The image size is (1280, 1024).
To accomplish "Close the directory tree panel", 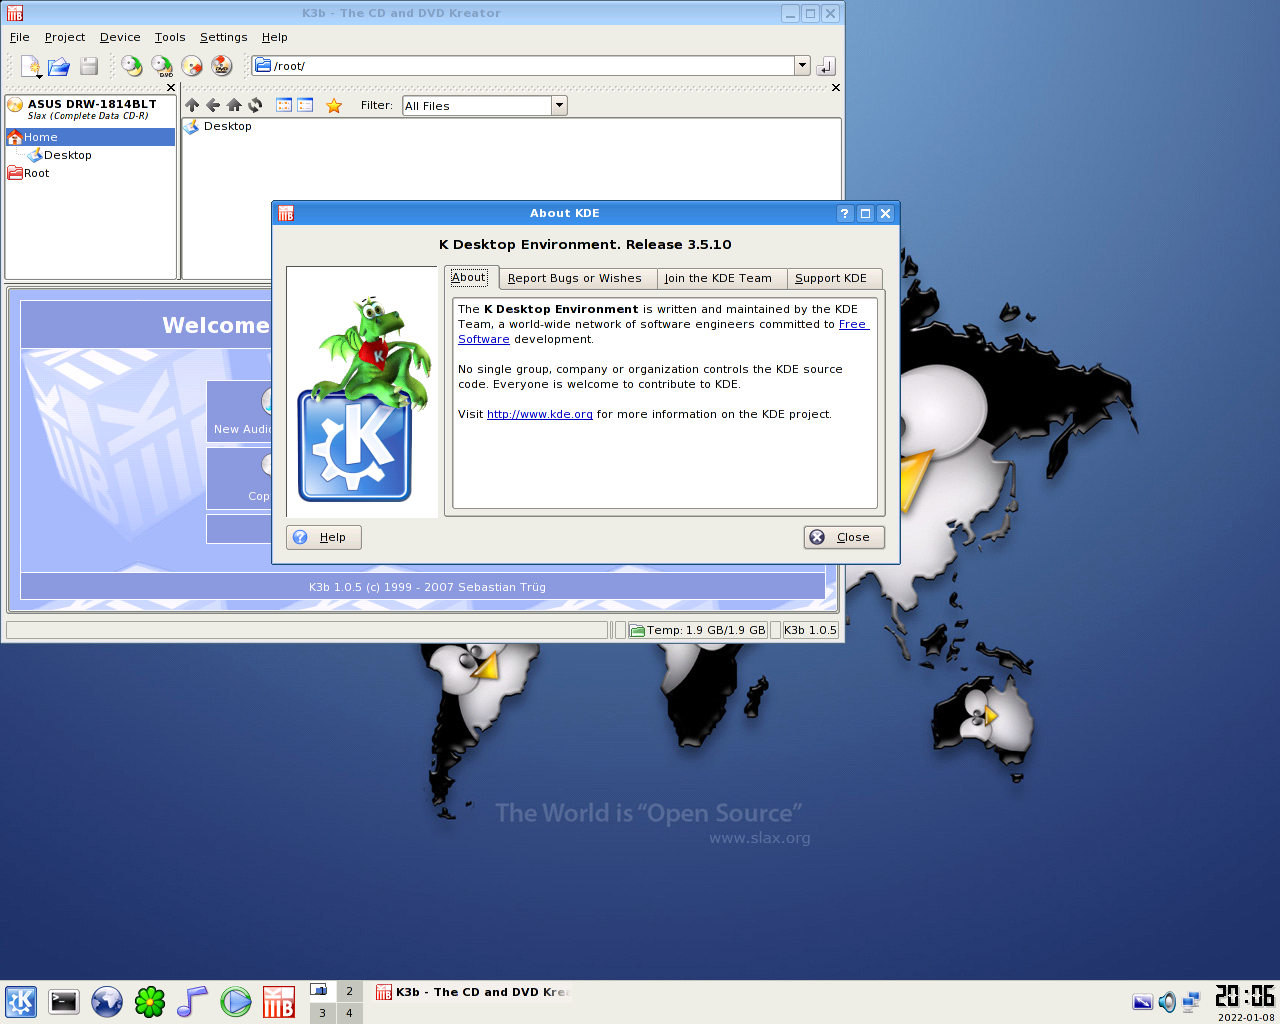I will tap(171, 88).
